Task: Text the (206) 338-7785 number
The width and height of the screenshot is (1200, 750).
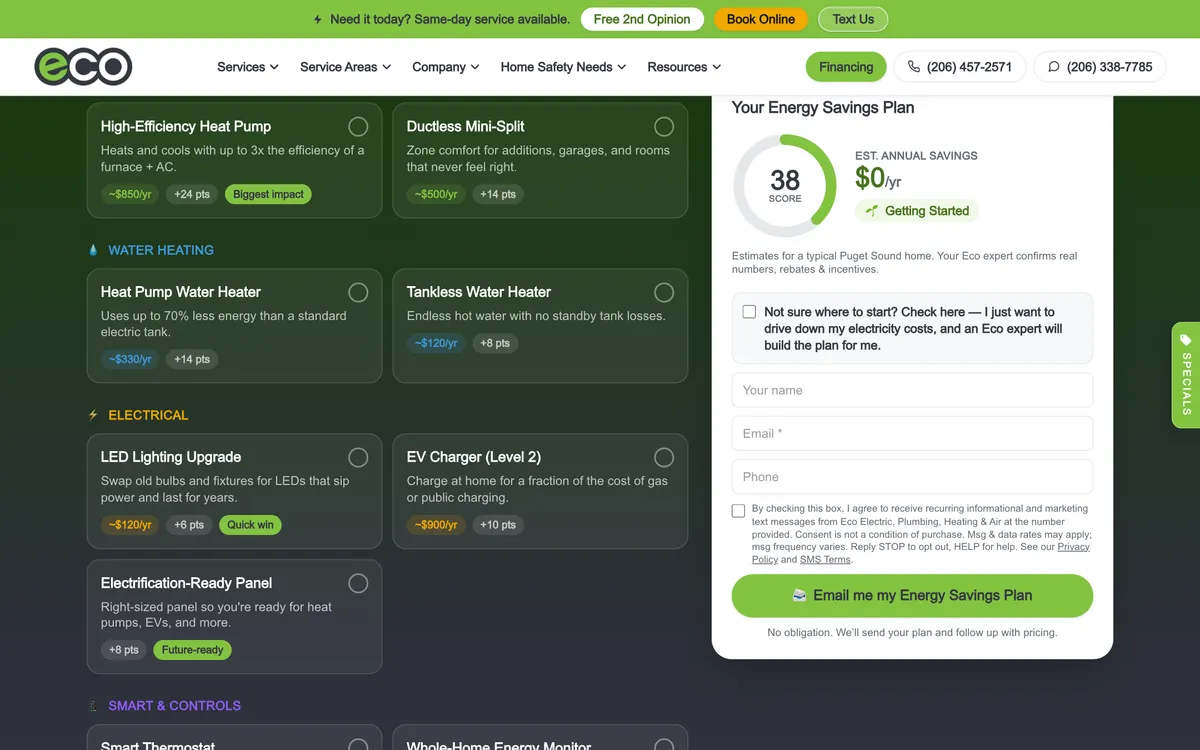Action: (x=1100, y=67)
